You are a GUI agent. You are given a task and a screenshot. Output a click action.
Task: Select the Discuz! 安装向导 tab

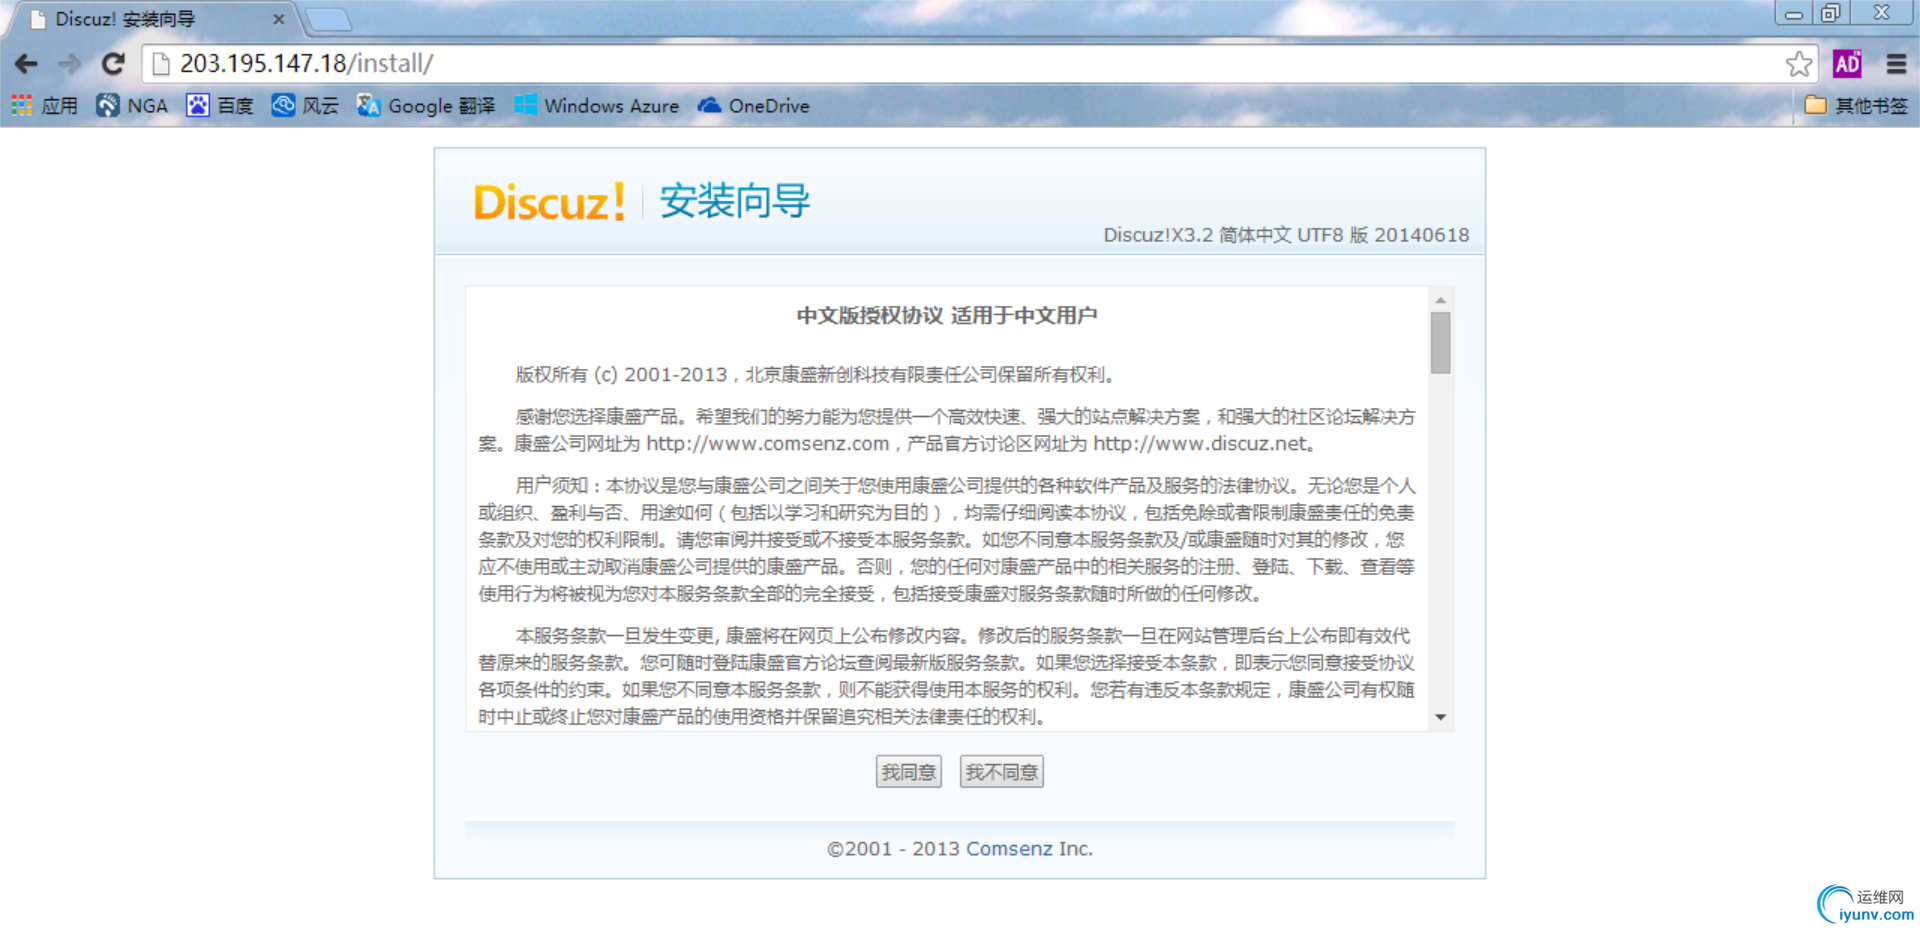click(150, 19)
